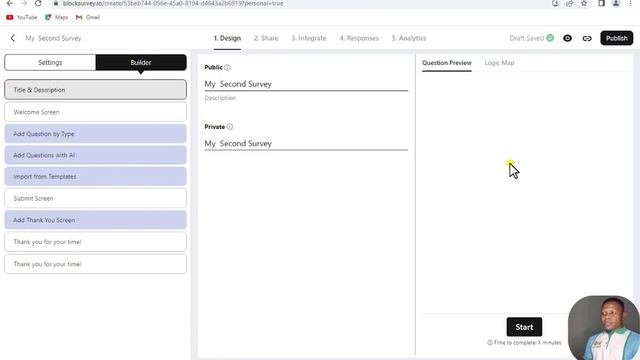Image resolution: width=640 pixels, height=360 pixels.
Task: Share this page via browser share icon
Action: [x=569, y=3]
